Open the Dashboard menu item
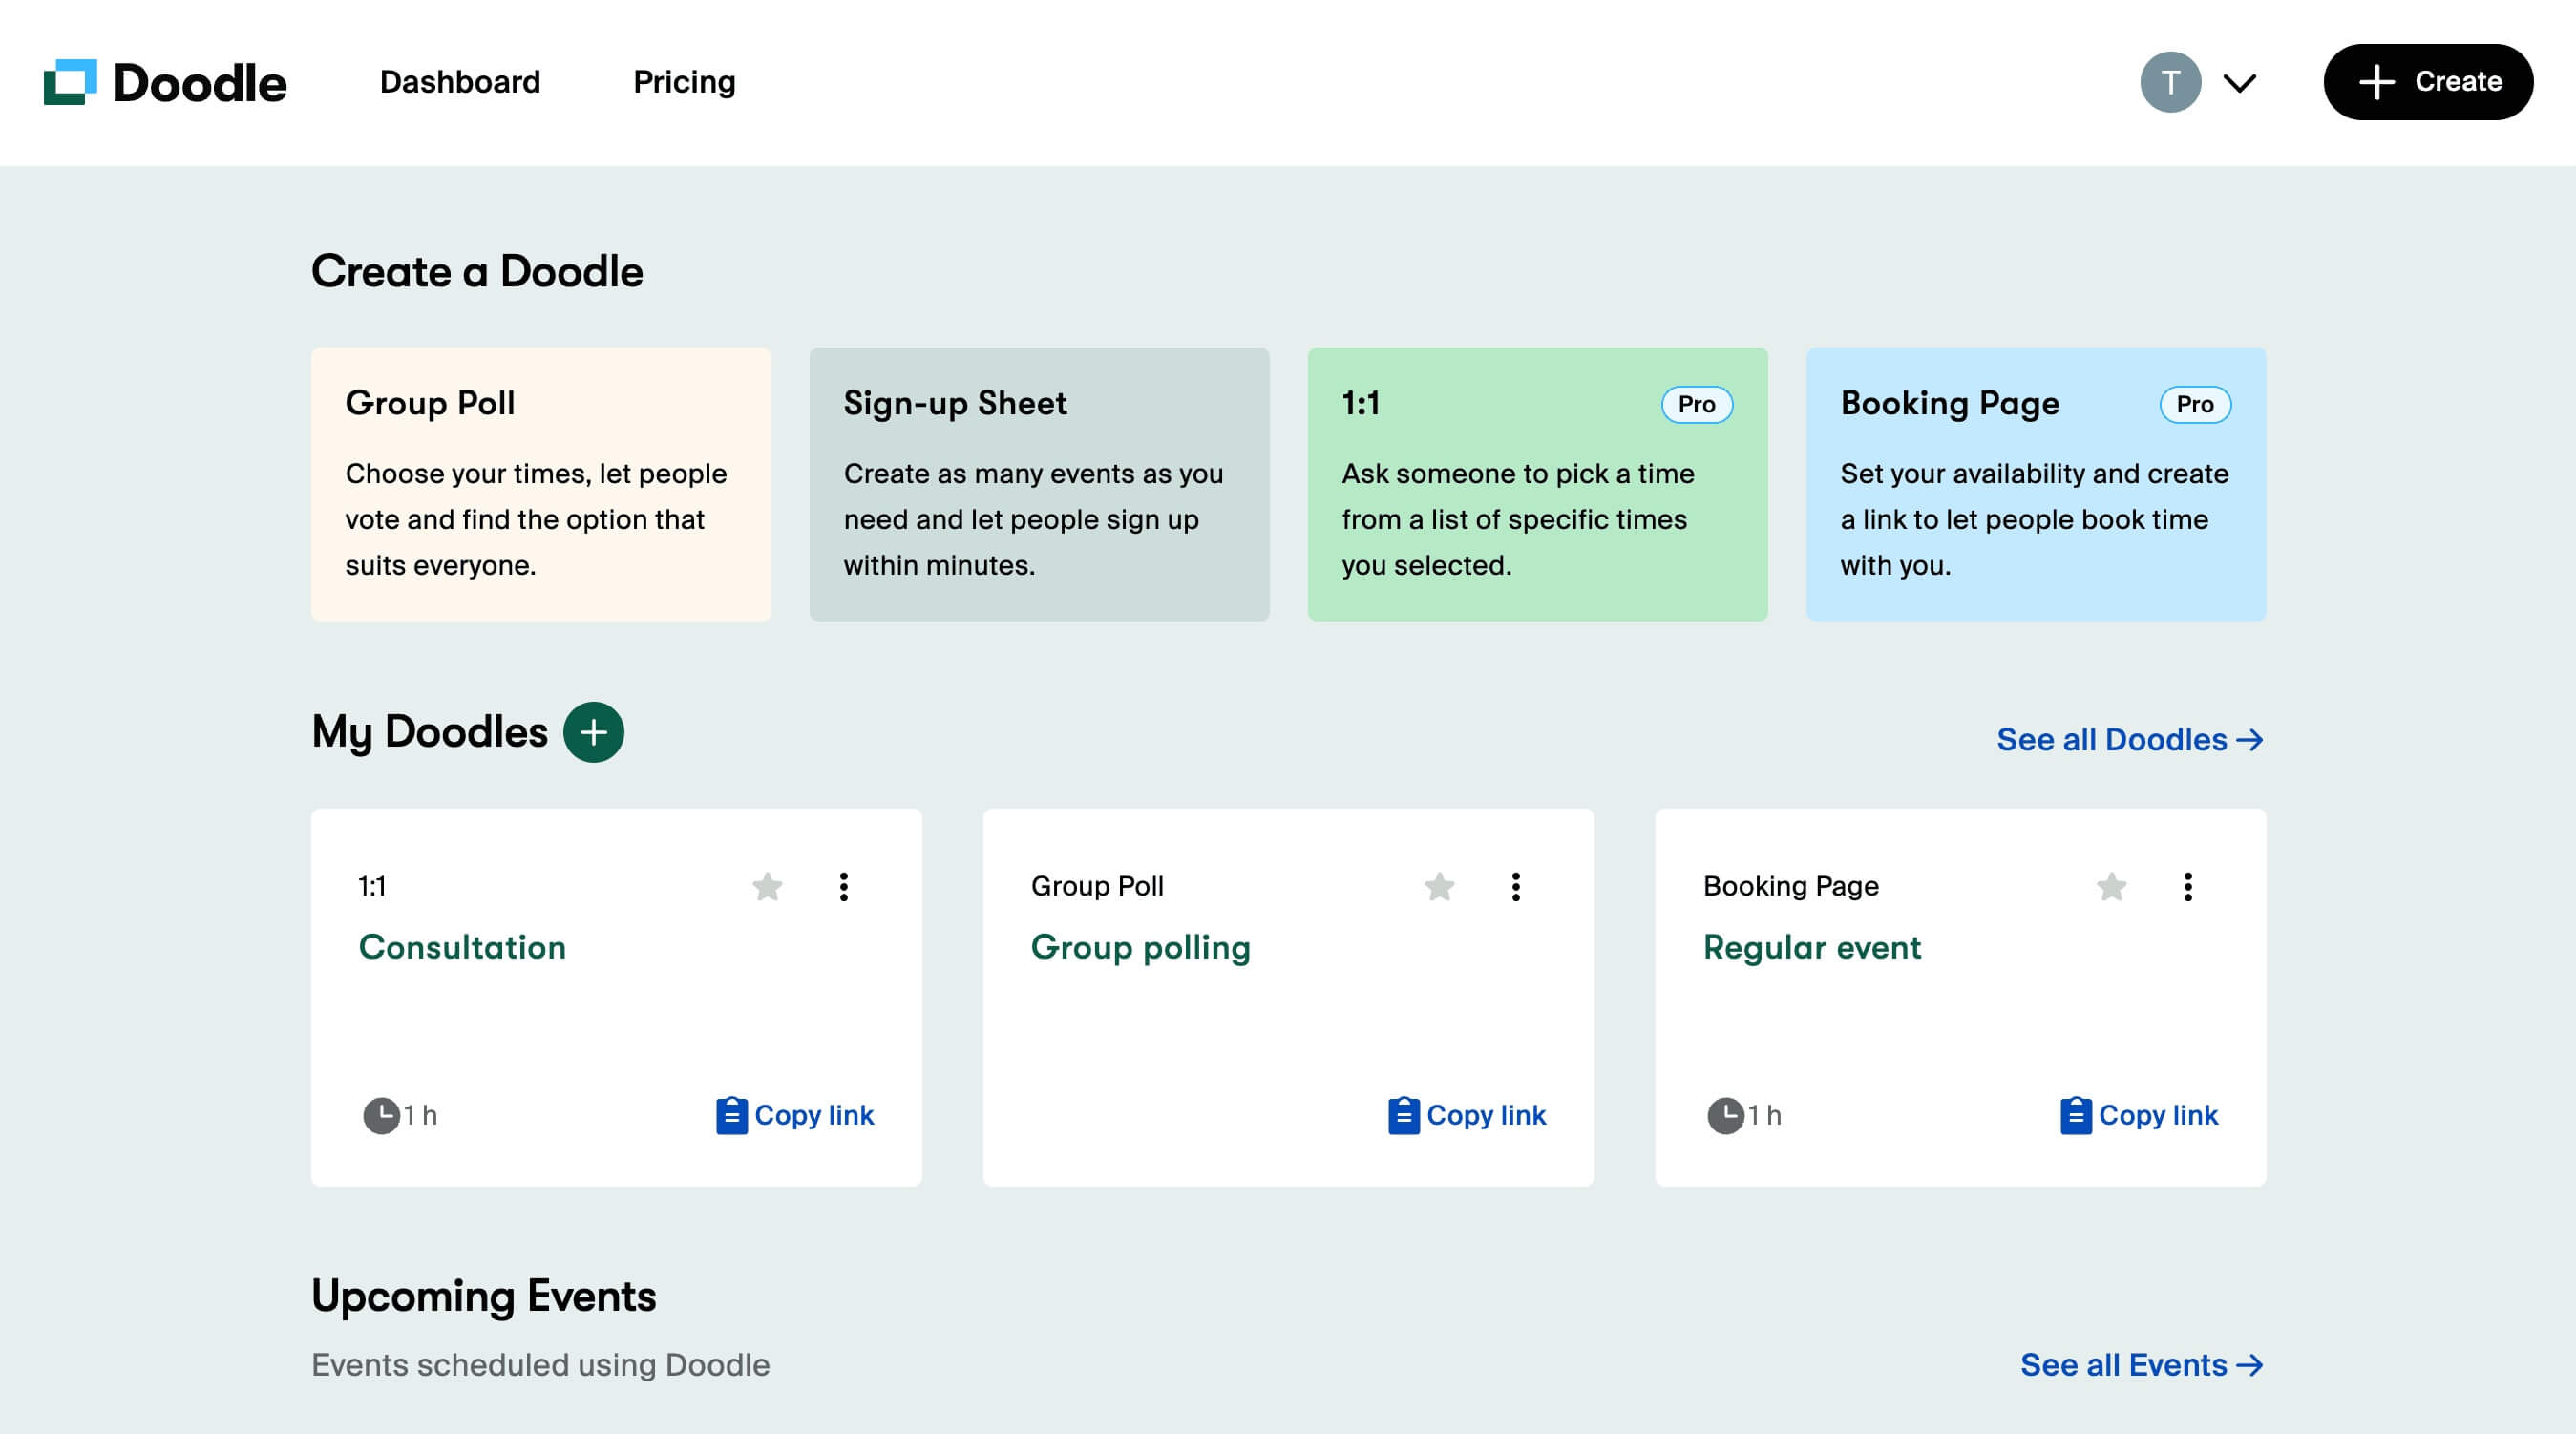This screenshot has height=1434, width=2576. click(x=460, y=82)
